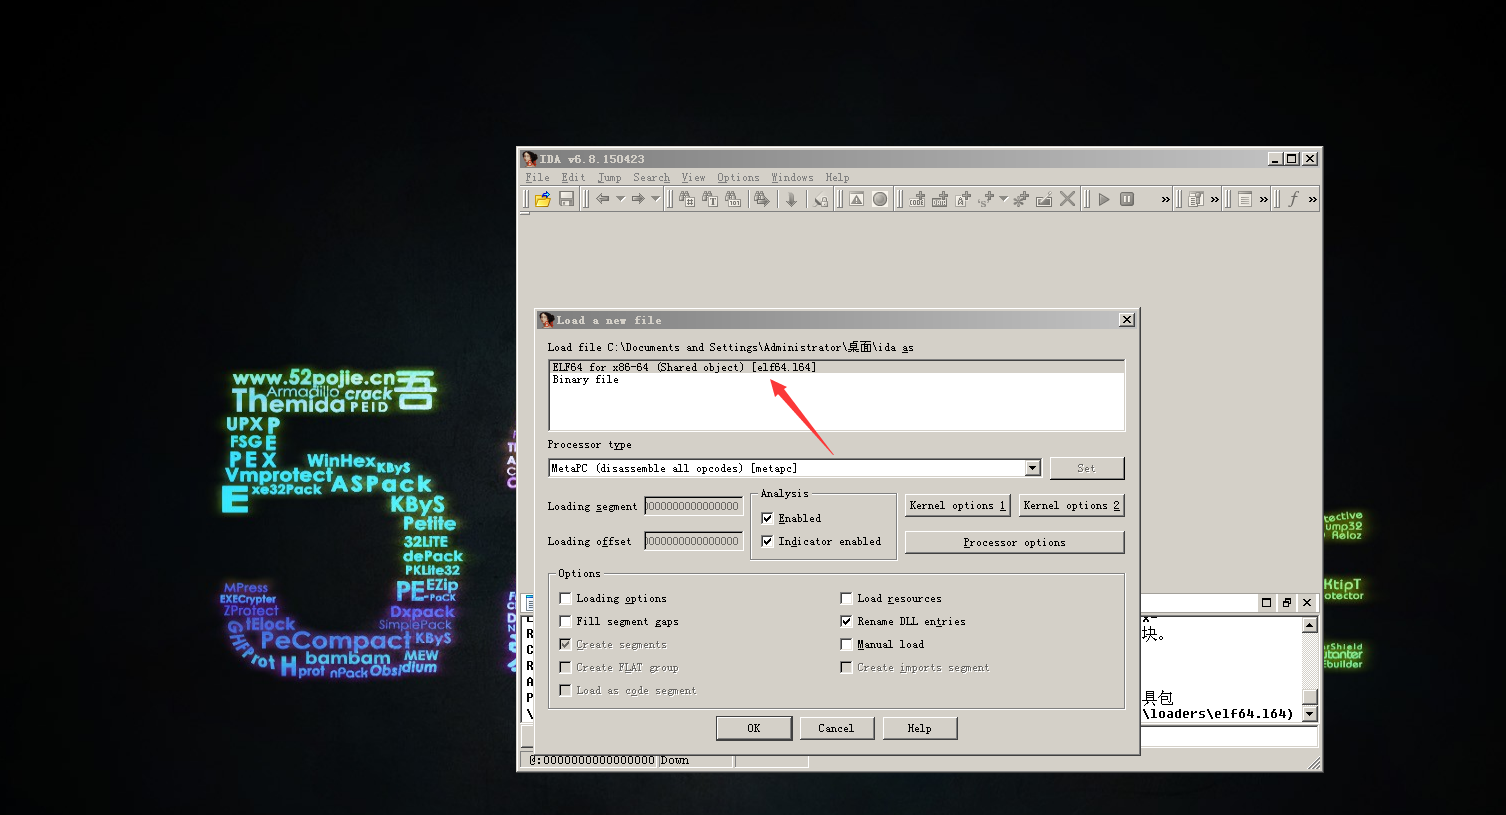The image size is (1506, 815).
Task: Click the functions 'f' toolbar icon
Action: point(1293,199)
